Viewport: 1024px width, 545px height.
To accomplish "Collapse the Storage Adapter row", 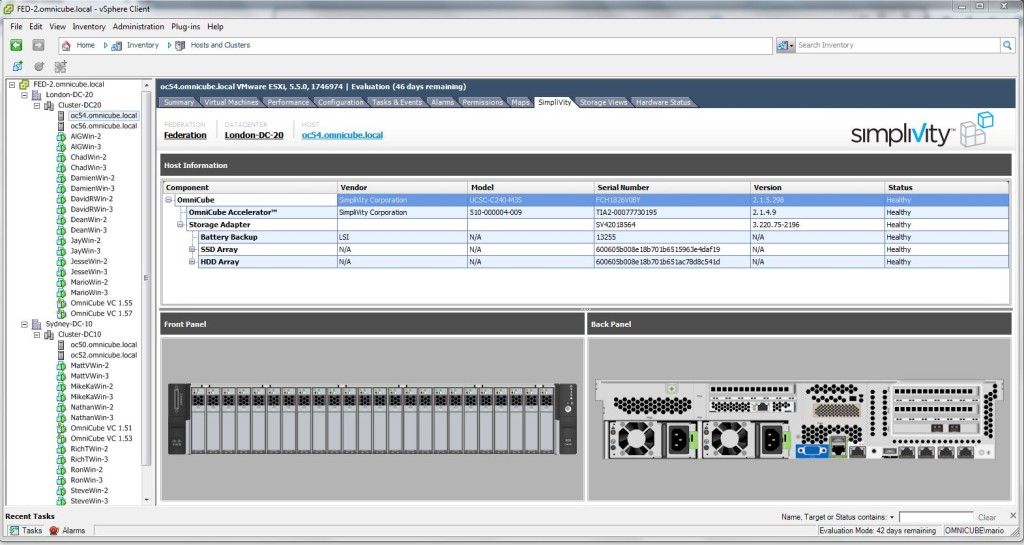I will (180, 225).
